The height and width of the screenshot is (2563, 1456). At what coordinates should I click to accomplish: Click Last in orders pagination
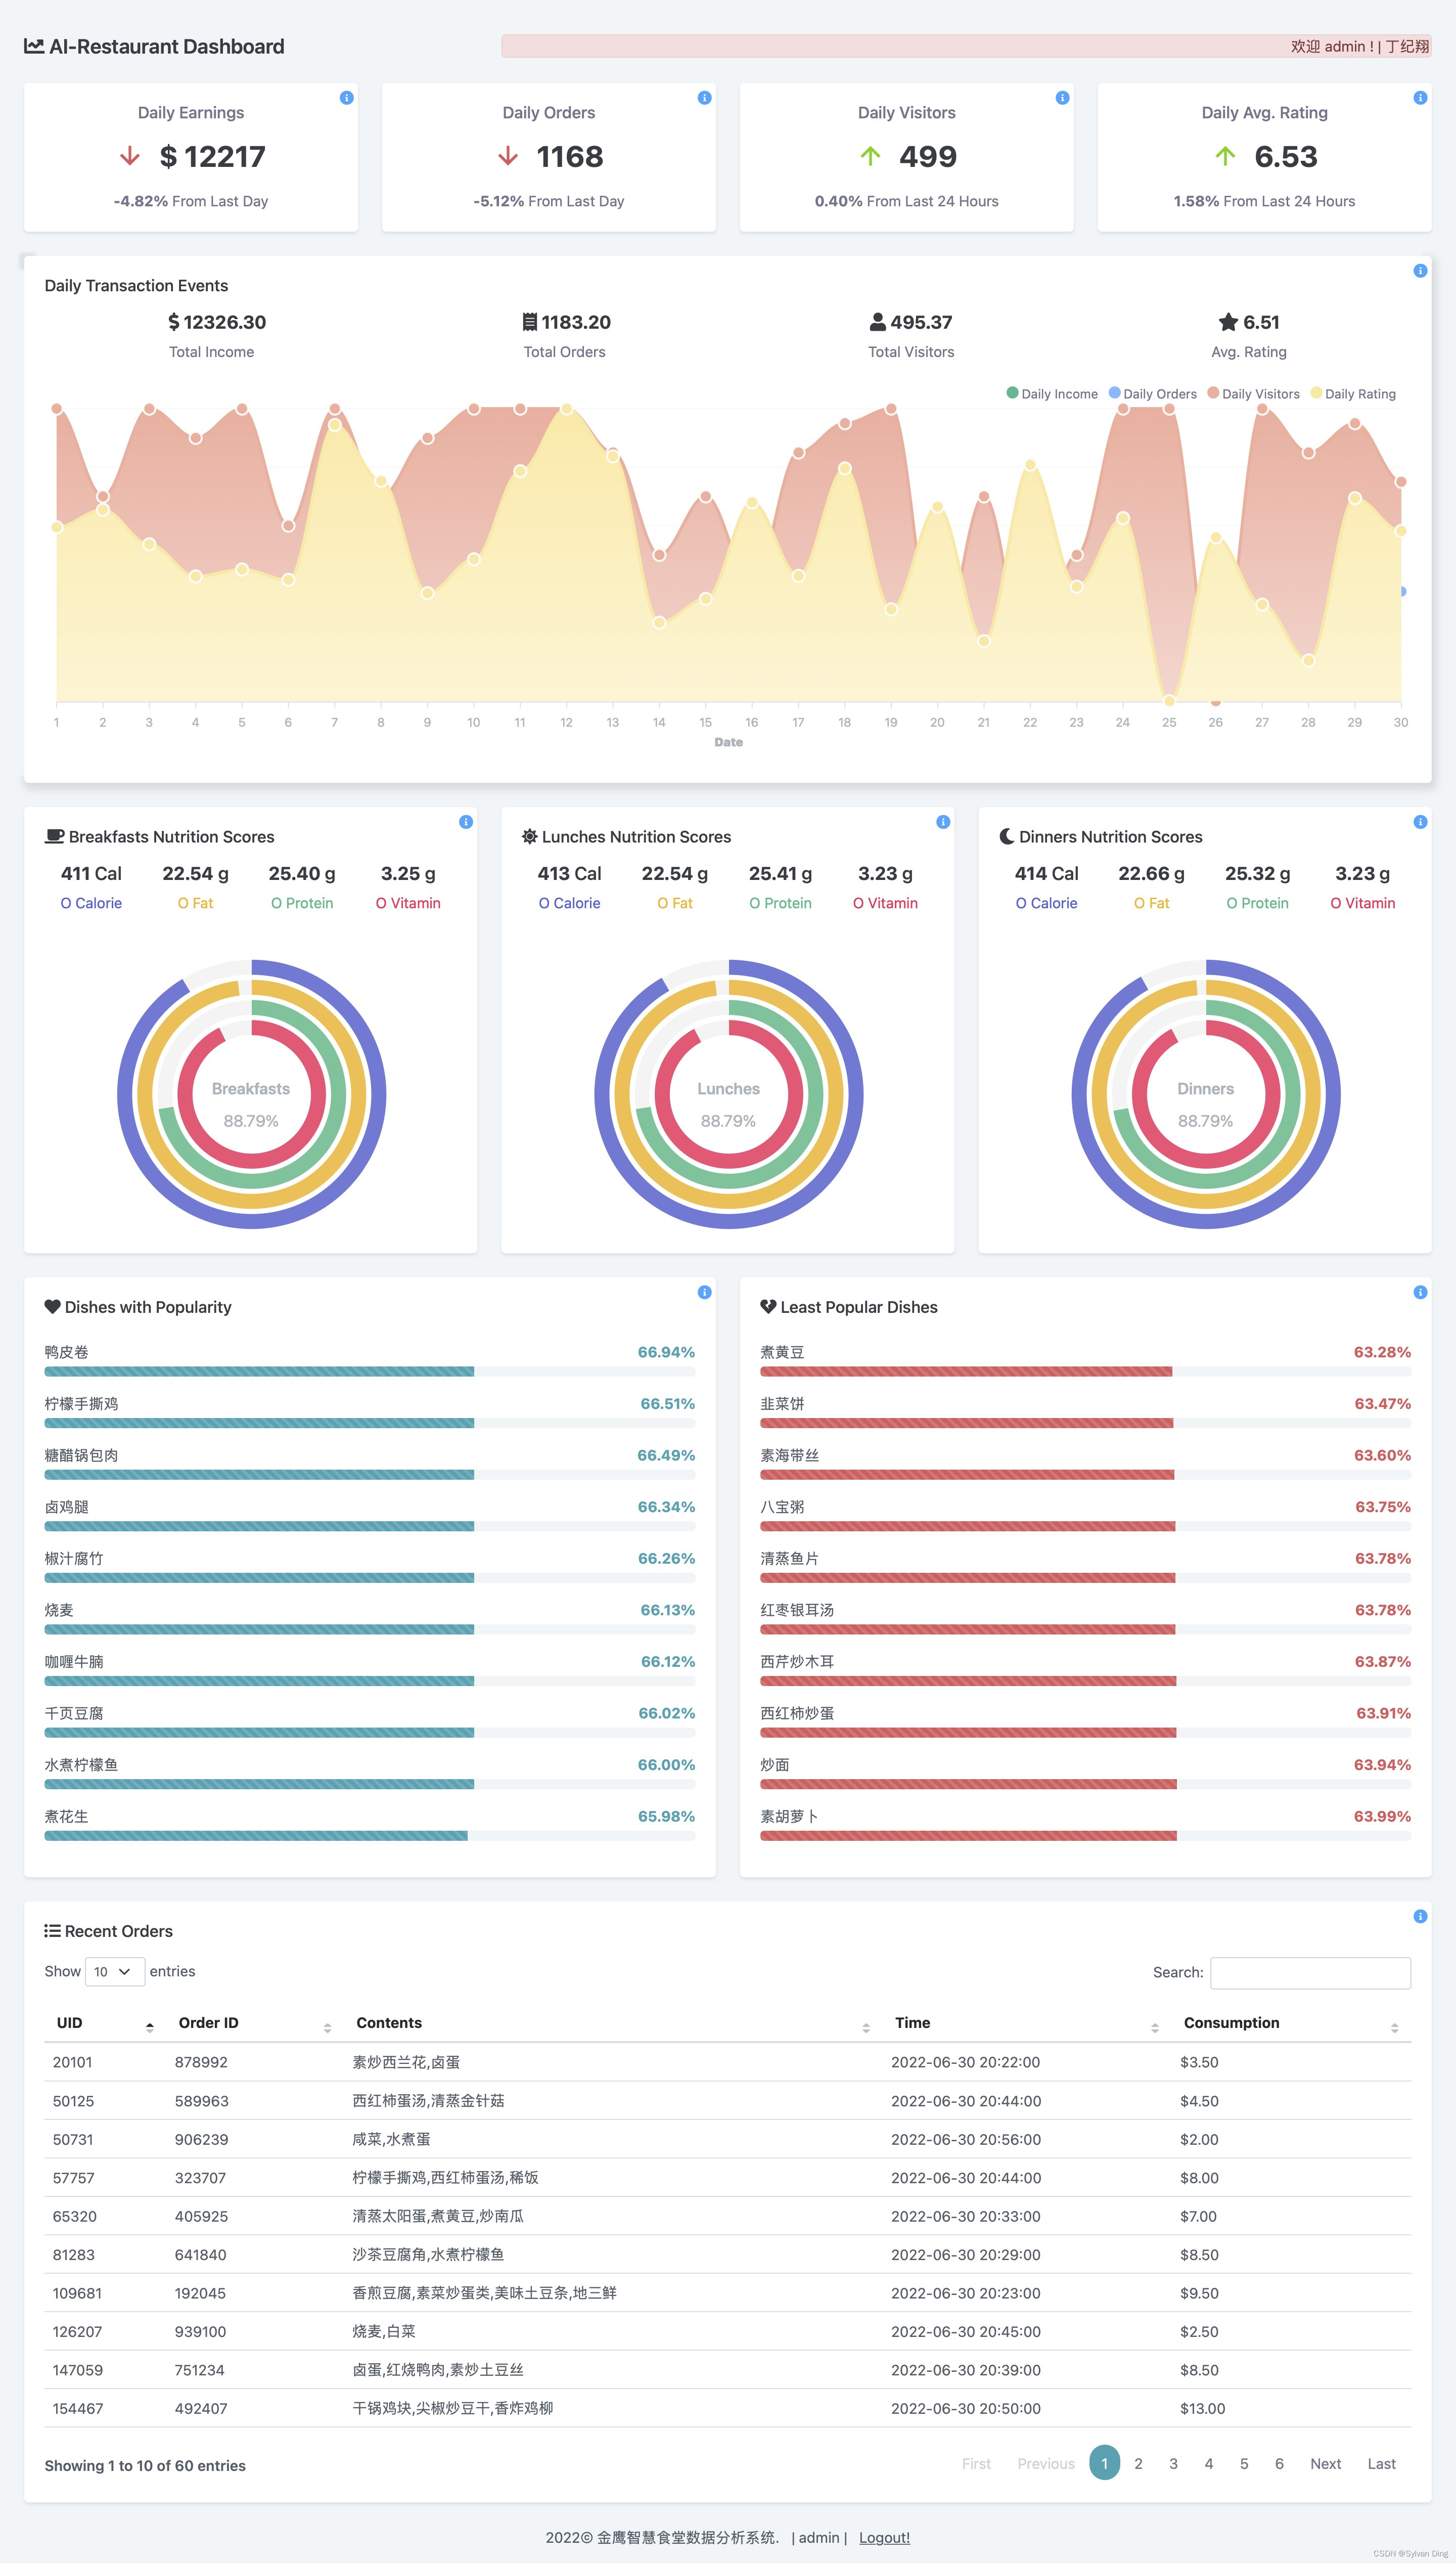(1381, 2464)
